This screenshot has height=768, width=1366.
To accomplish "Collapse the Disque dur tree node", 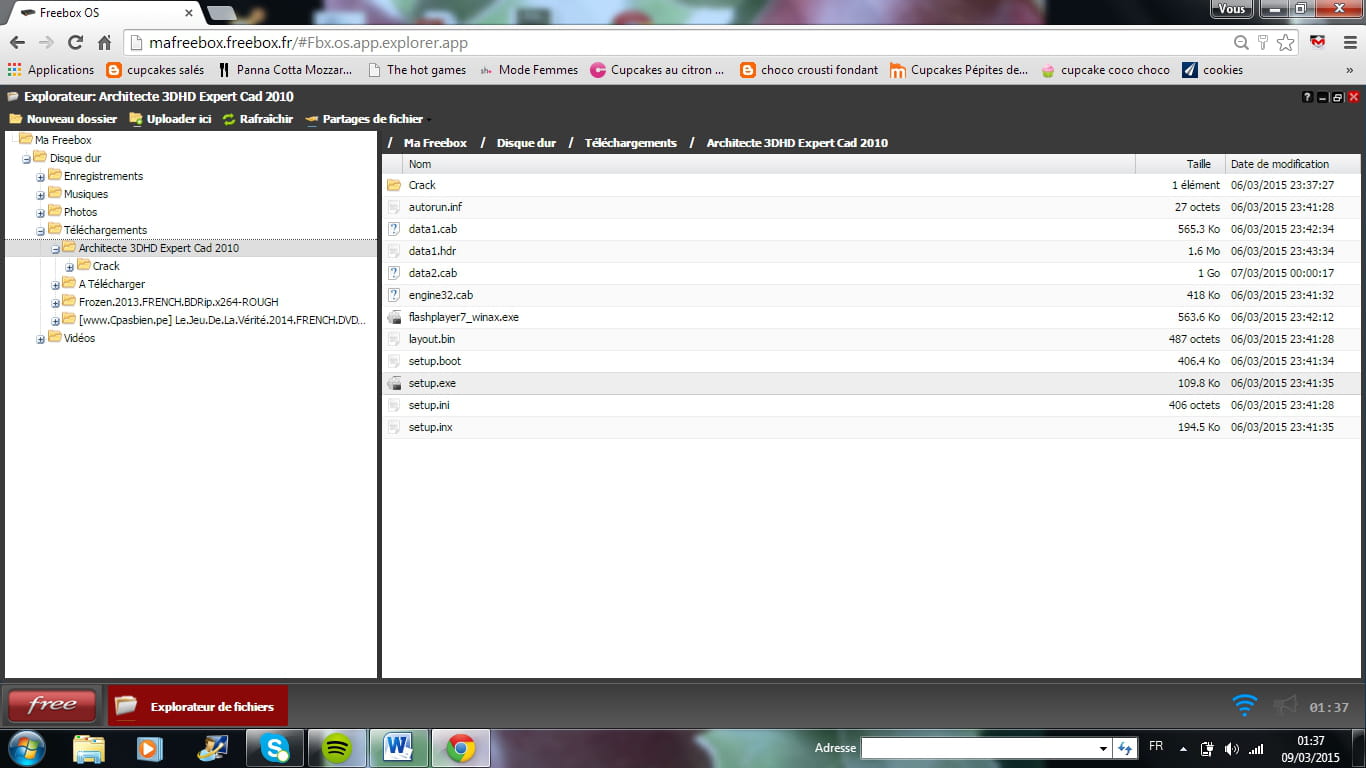I will click(x=27, y=159).
